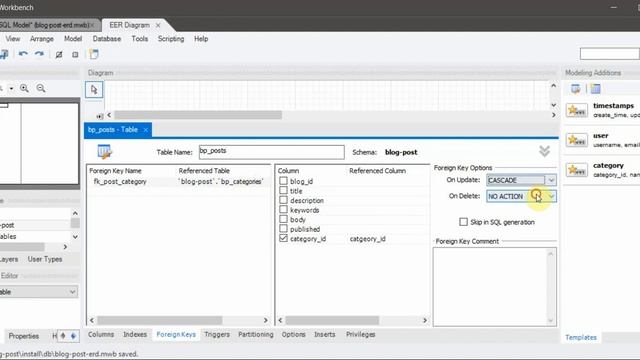Image resolution: width=640 pixels, height=360 pixels.
Task: Check the title column checkbox
Action: [x=283, y=191]
